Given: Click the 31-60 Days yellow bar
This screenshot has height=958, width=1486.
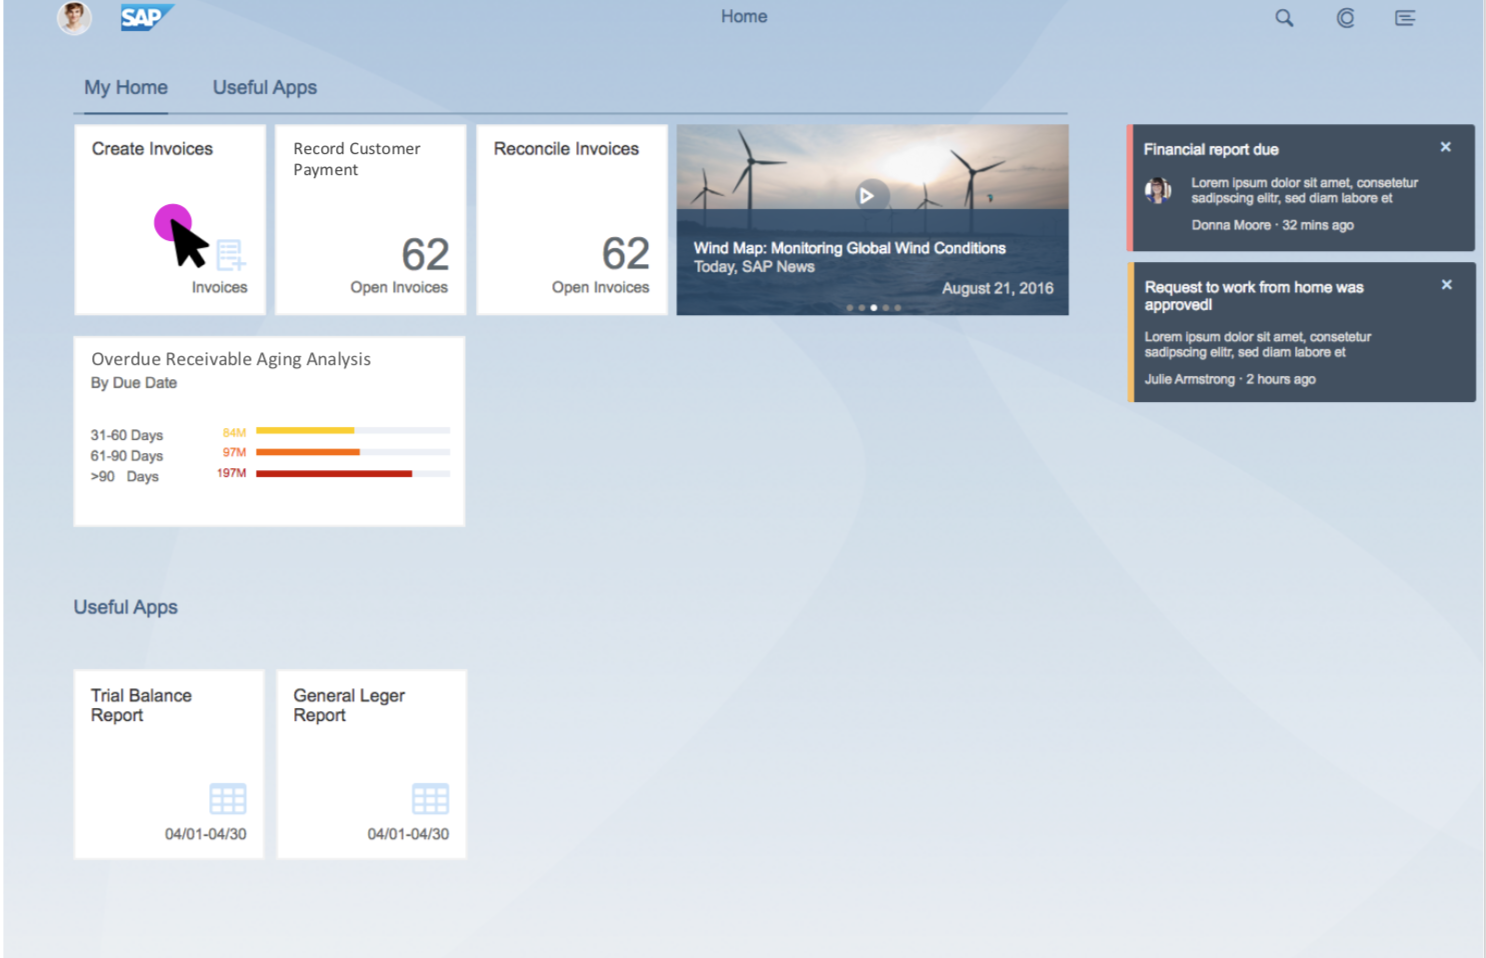Looking at the screenshot, I should pos(305,430).
